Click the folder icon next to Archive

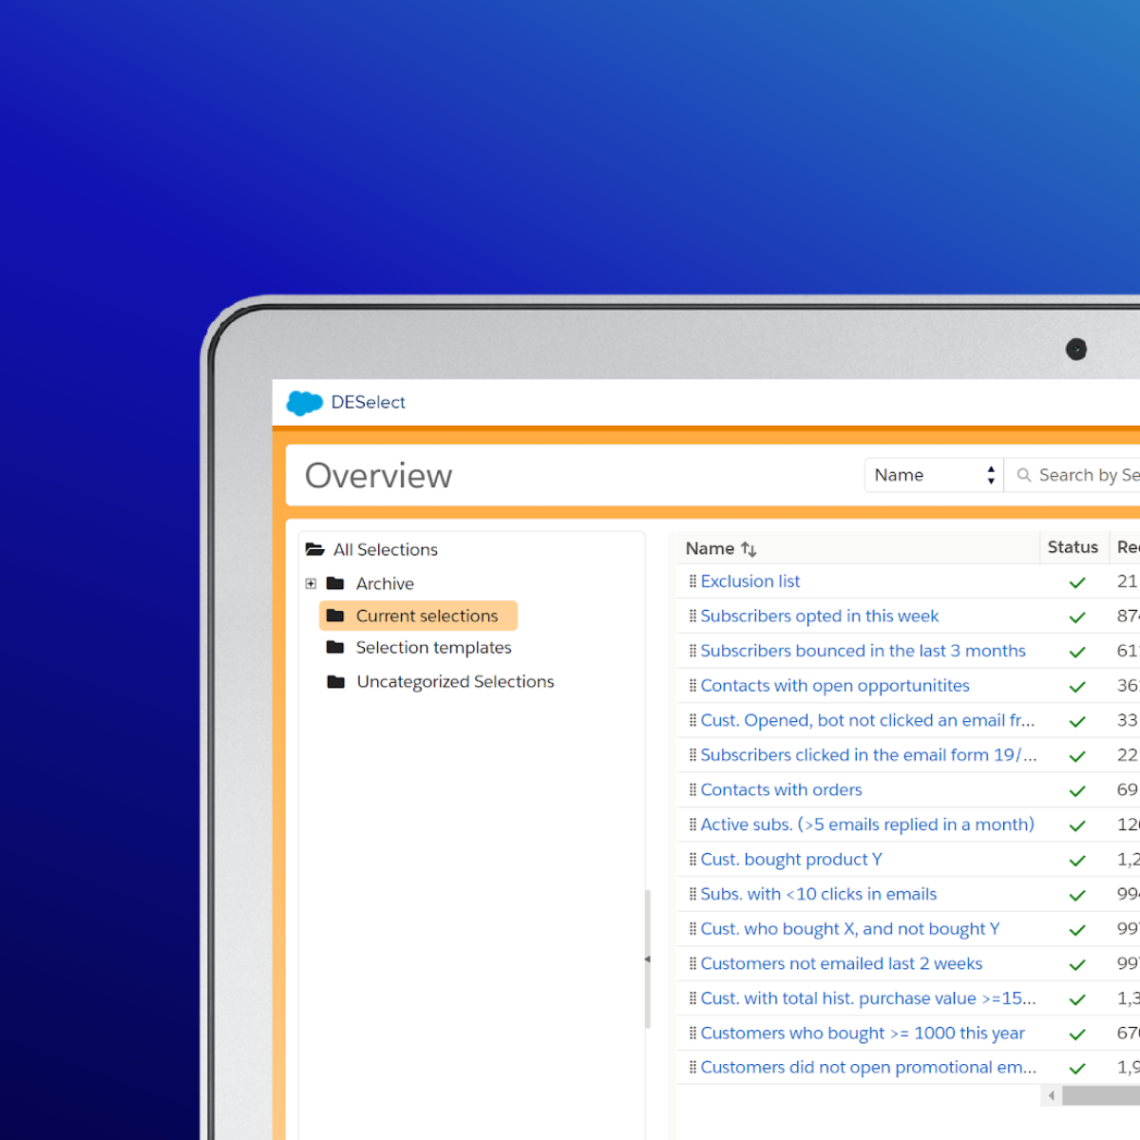coord(335,583)
